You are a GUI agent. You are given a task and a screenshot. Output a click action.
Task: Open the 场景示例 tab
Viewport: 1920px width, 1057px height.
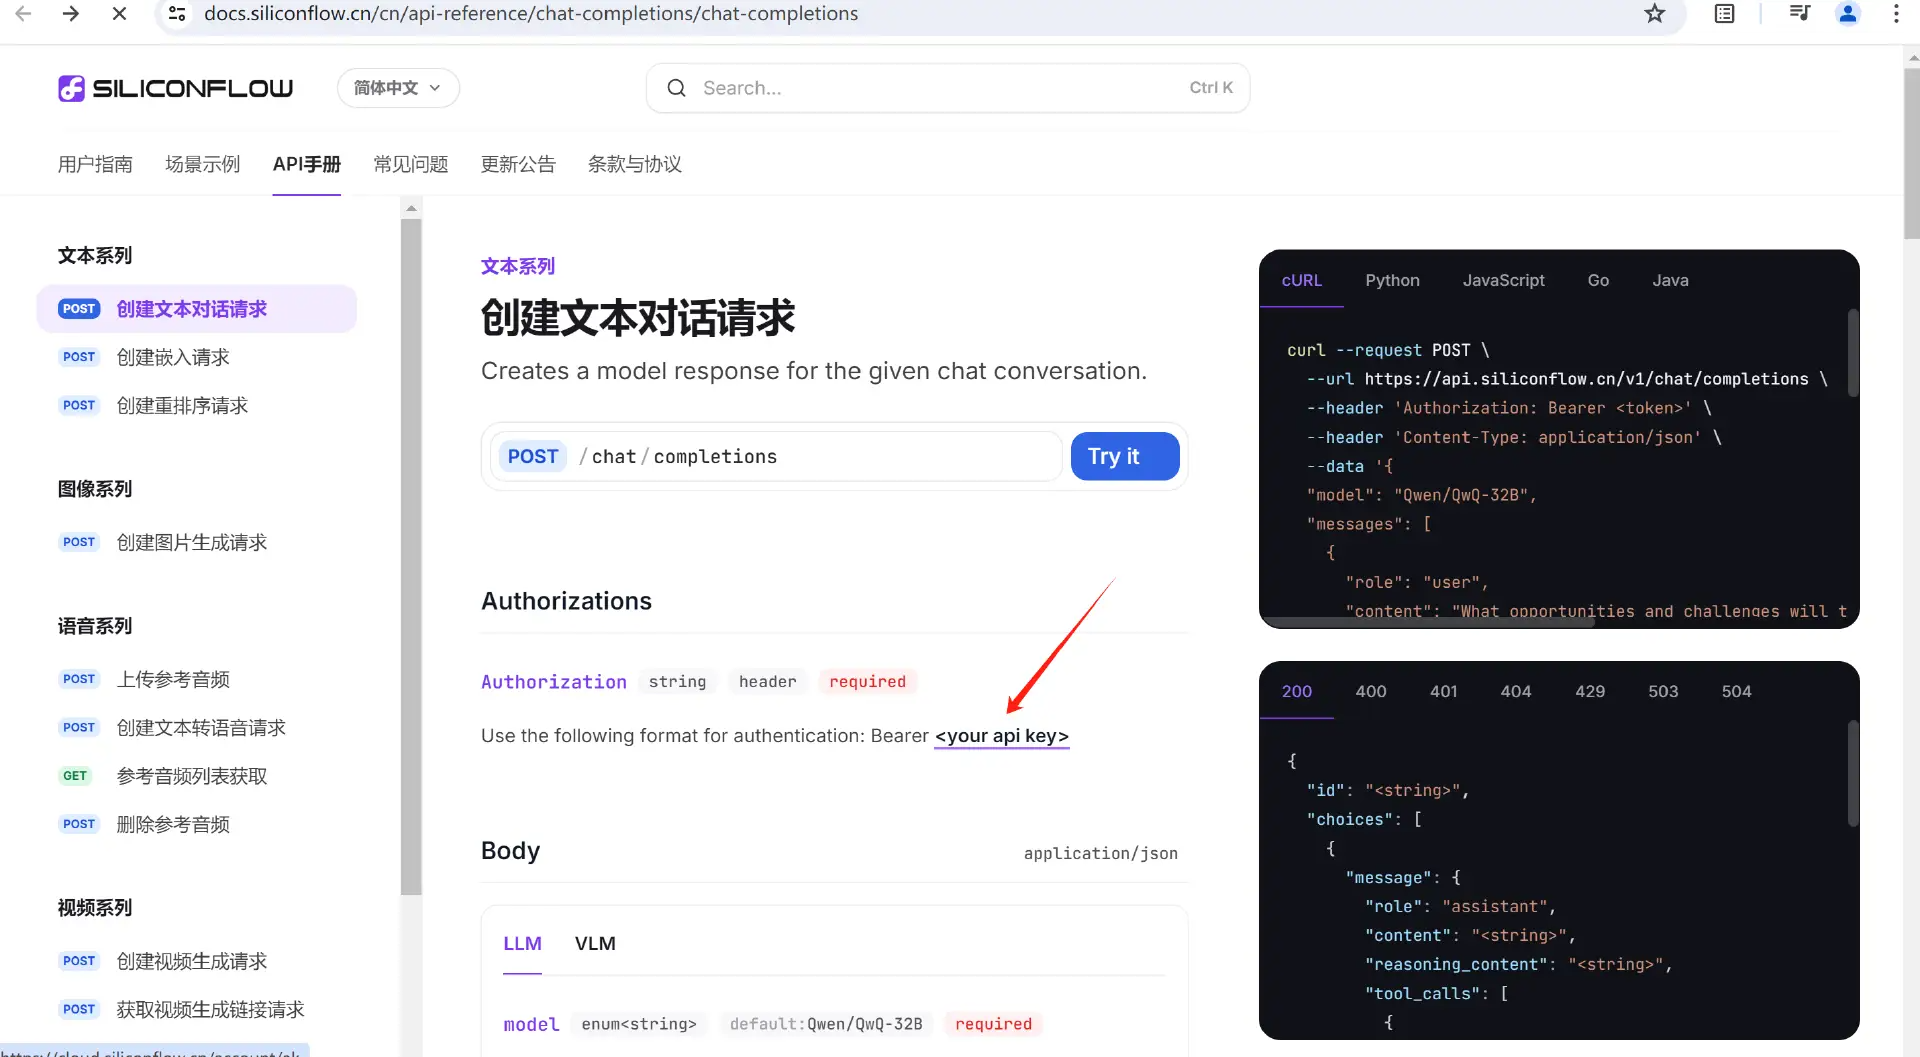(203, 164)
